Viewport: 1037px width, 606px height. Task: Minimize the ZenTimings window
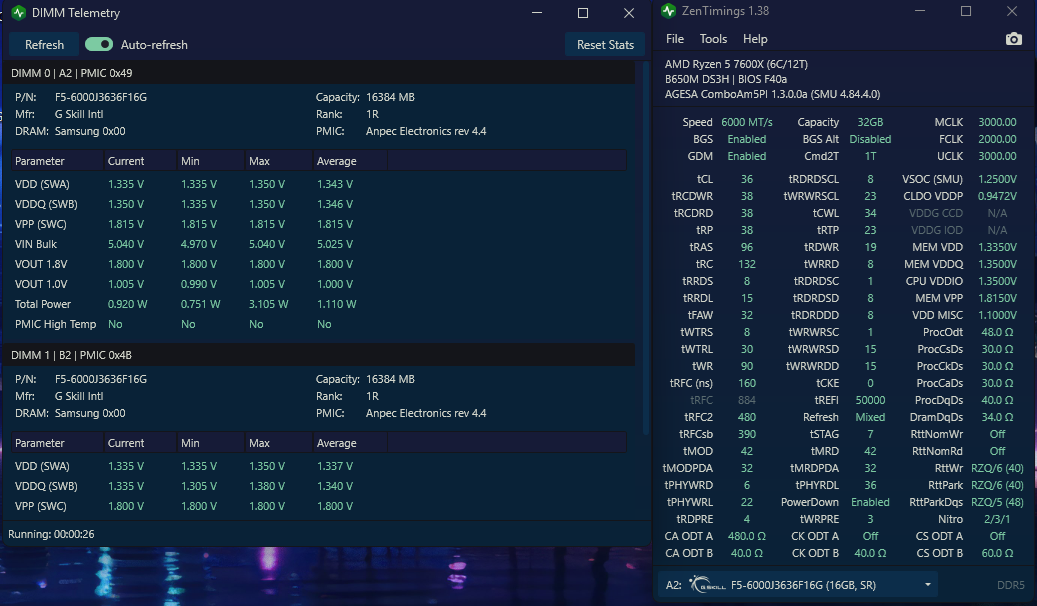click(x=920, y=11)
